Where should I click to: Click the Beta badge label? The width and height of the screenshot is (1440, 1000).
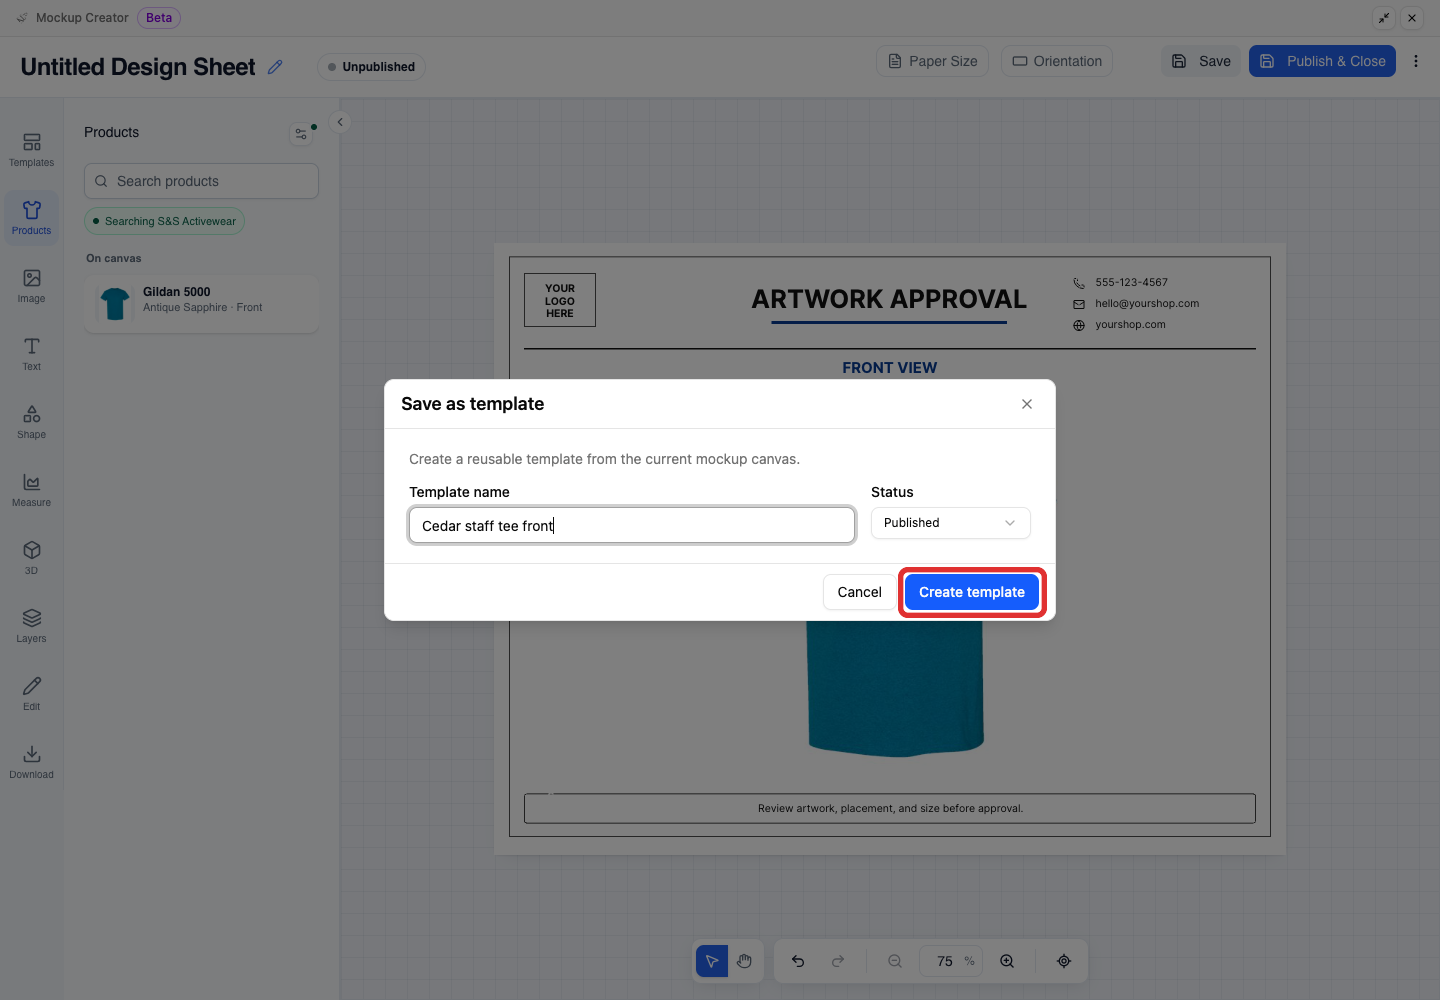coord(159,18)
